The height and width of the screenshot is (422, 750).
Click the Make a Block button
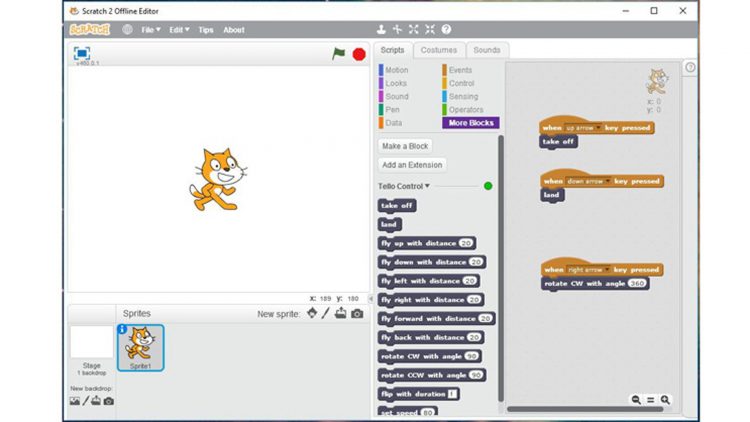(x=405, y=146)
